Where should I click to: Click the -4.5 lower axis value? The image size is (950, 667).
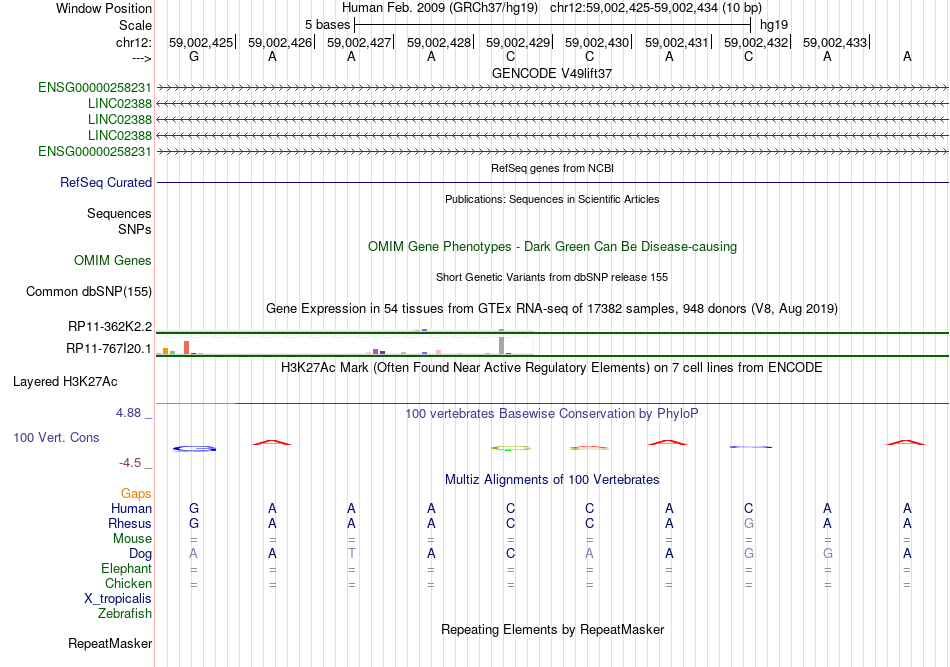[130, 463]
